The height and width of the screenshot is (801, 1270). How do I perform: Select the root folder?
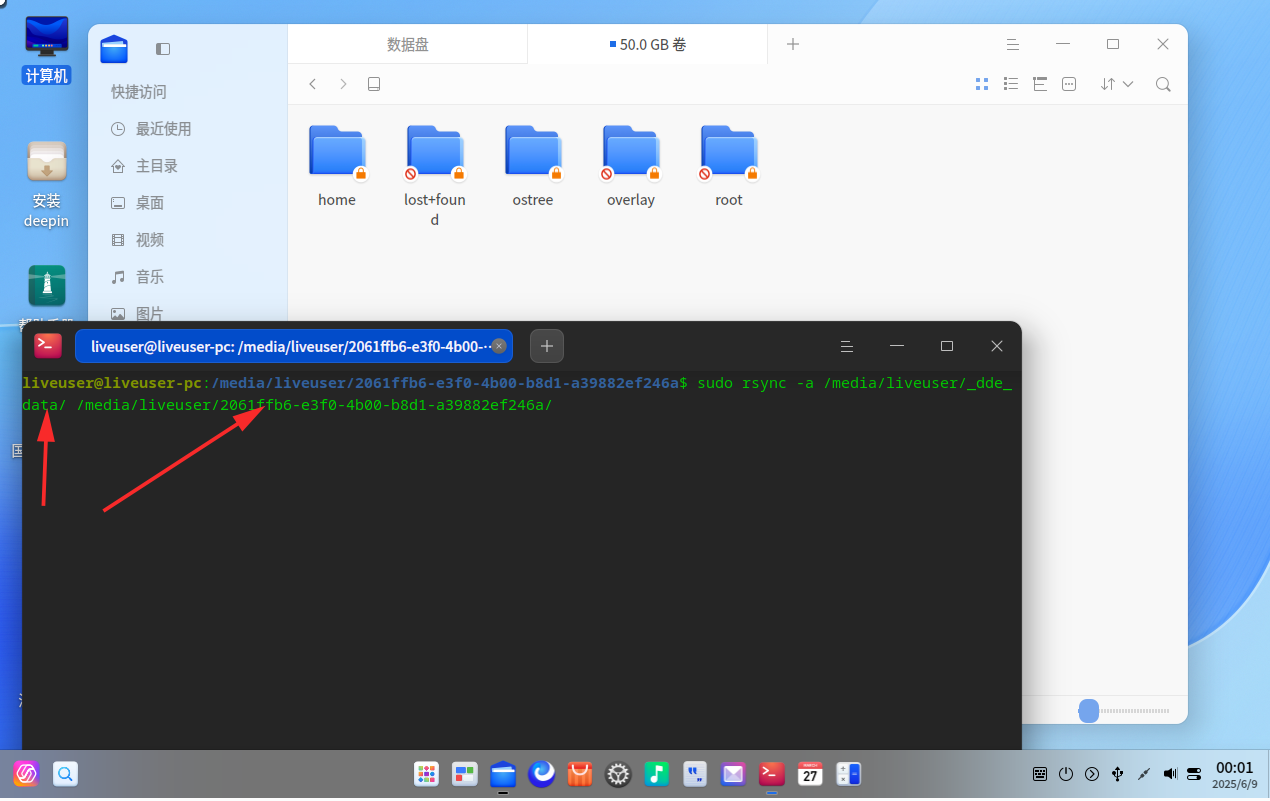coord(729,166)
